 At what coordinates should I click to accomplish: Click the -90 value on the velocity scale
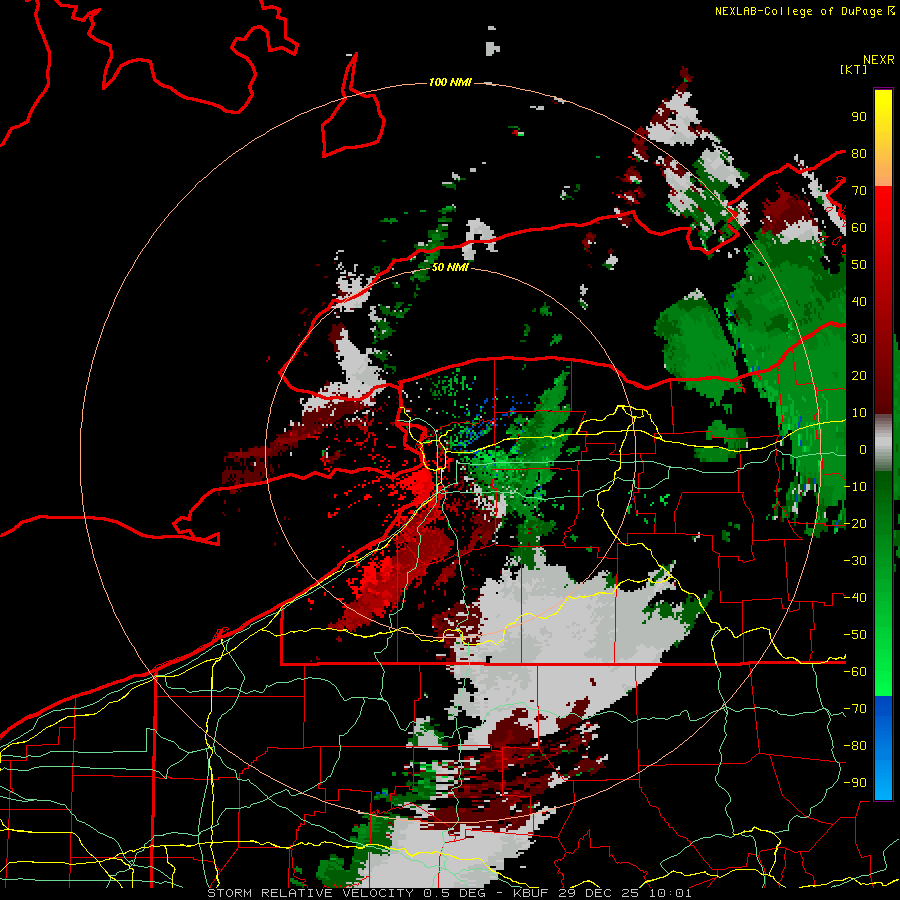click(x=855, y=783)
